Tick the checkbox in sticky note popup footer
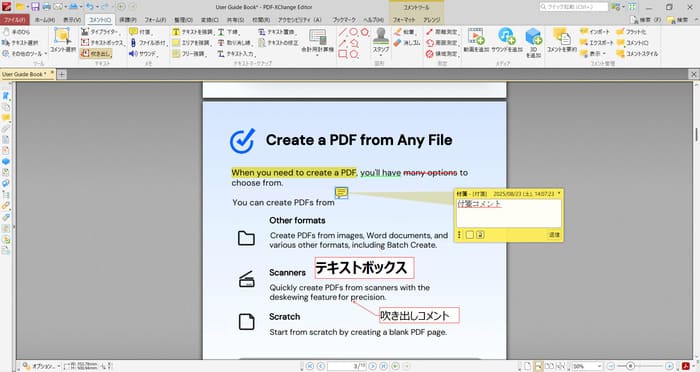The image size is (700, 372). click(x=470, y=235)
